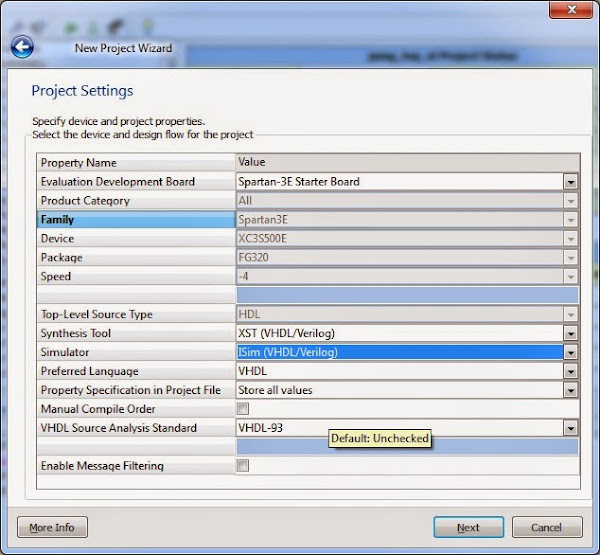Open the Device dropdown arrow
Screen dimensions: 600x555
(x=570, y=238)
